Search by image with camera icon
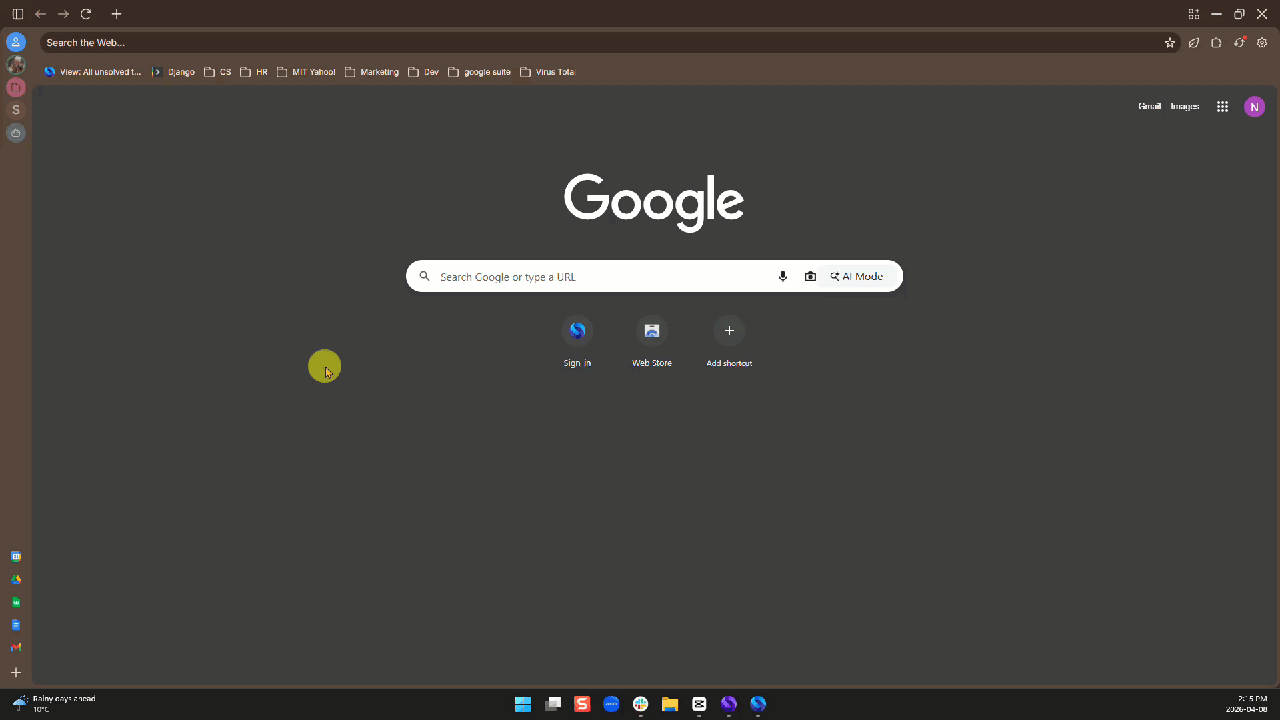Image resolution: width=1280 pixels, height=720 pixels. 810,276
